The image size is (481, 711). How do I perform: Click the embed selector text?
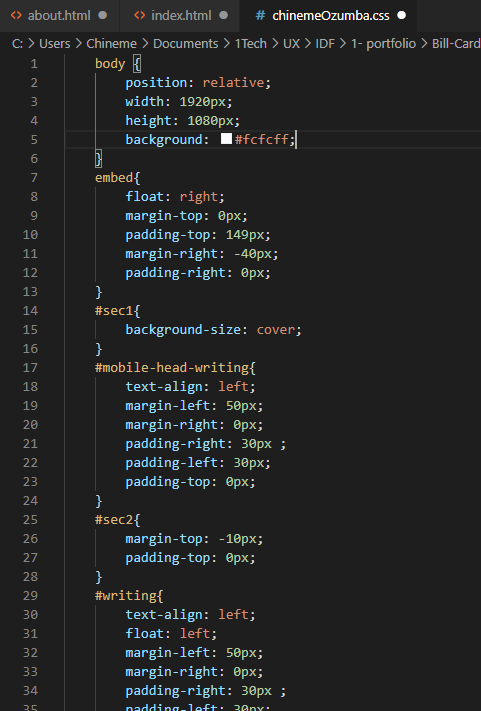[x=114, y=178]
